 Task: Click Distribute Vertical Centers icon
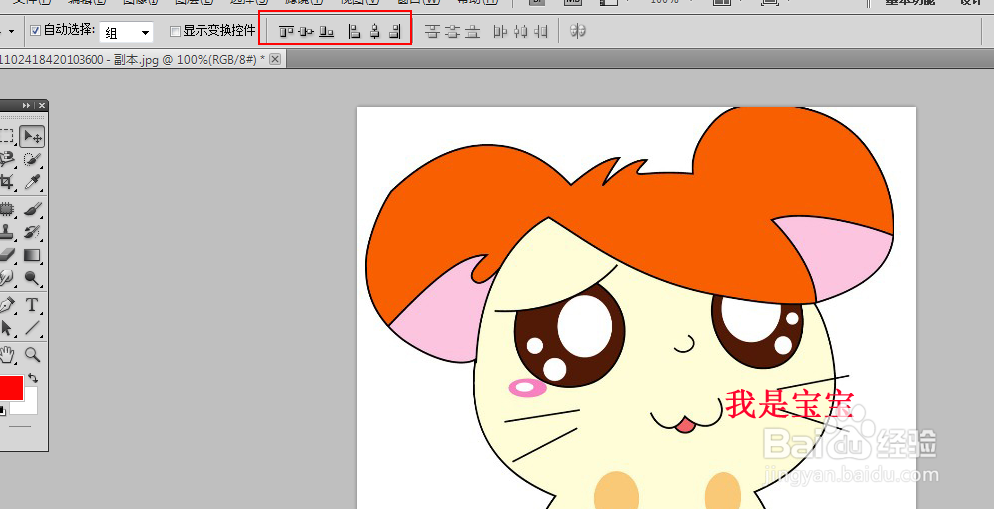point(452,31)
